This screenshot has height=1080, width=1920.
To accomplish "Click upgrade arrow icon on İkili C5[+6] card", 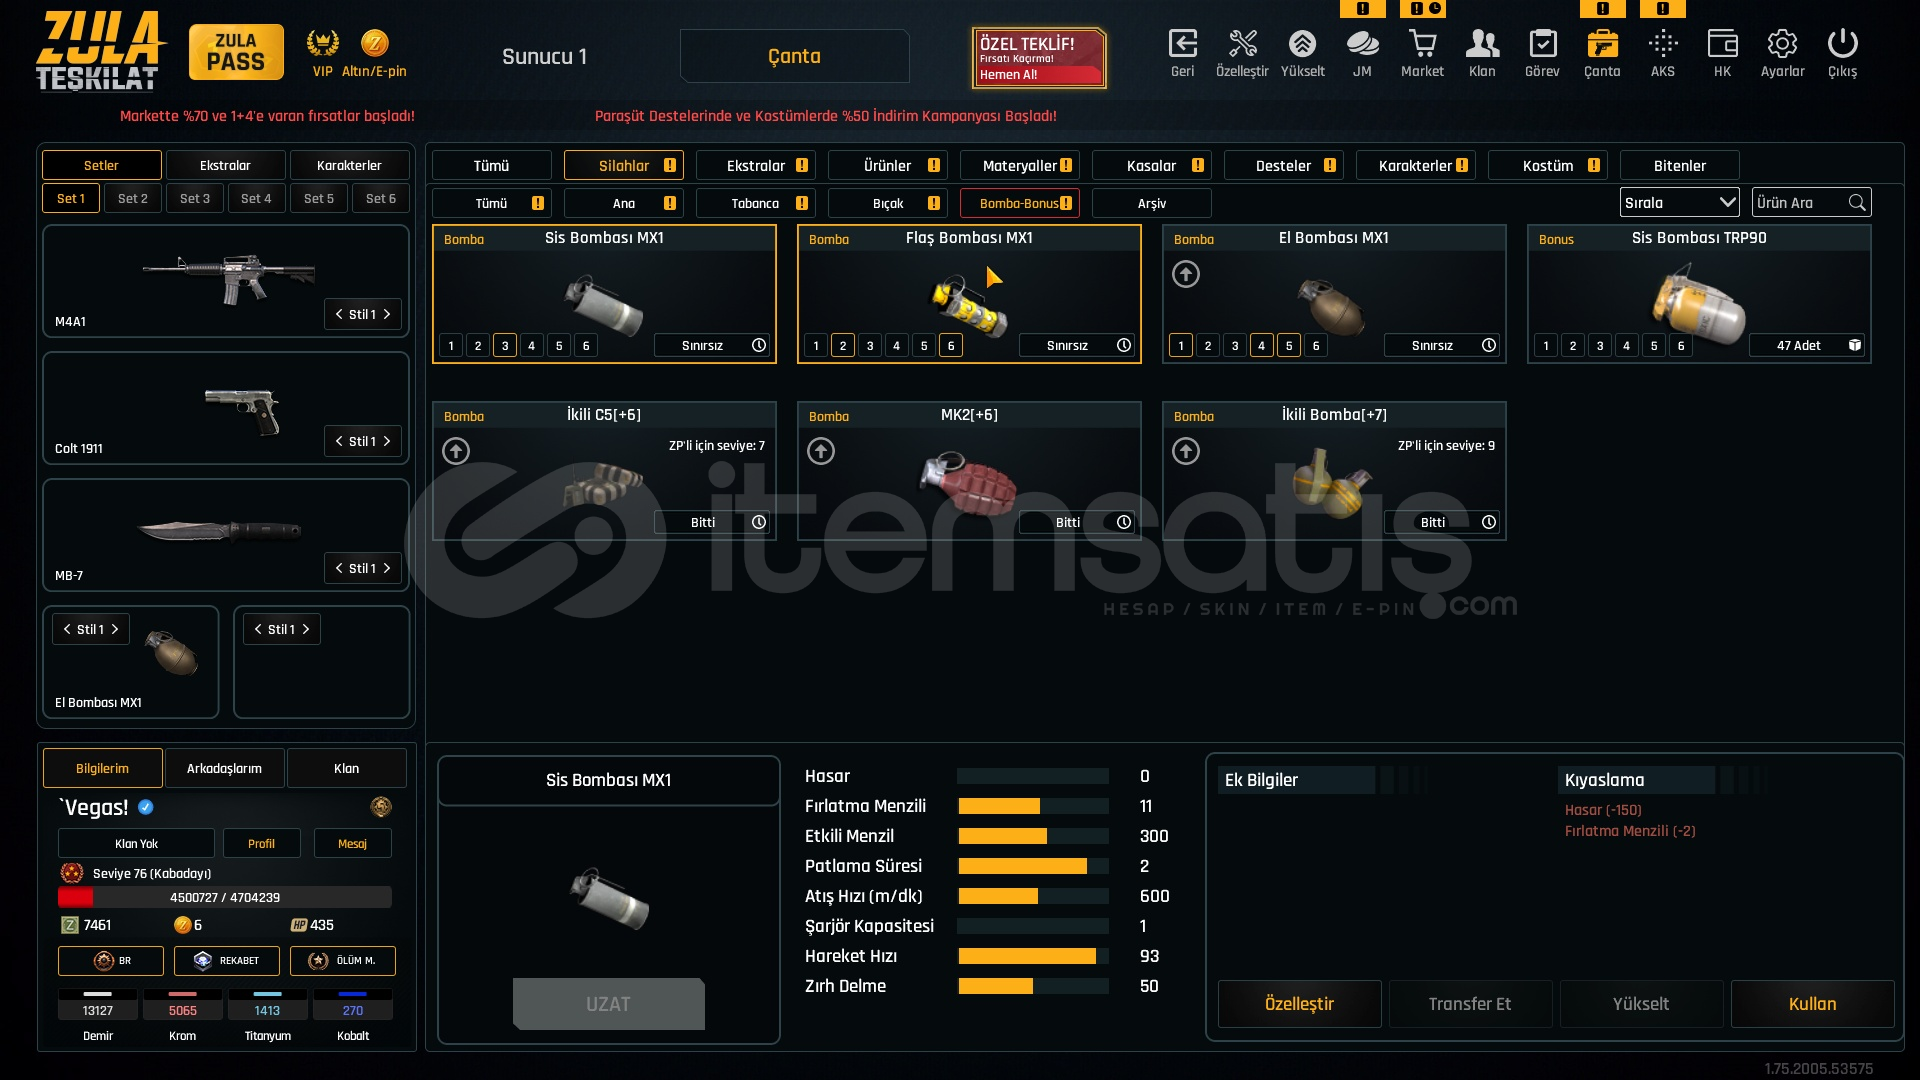I will (x=456, y=451).
